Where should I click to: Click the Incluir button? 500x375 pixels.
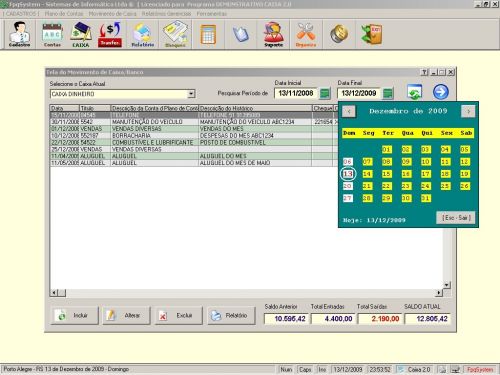point(75,315)
